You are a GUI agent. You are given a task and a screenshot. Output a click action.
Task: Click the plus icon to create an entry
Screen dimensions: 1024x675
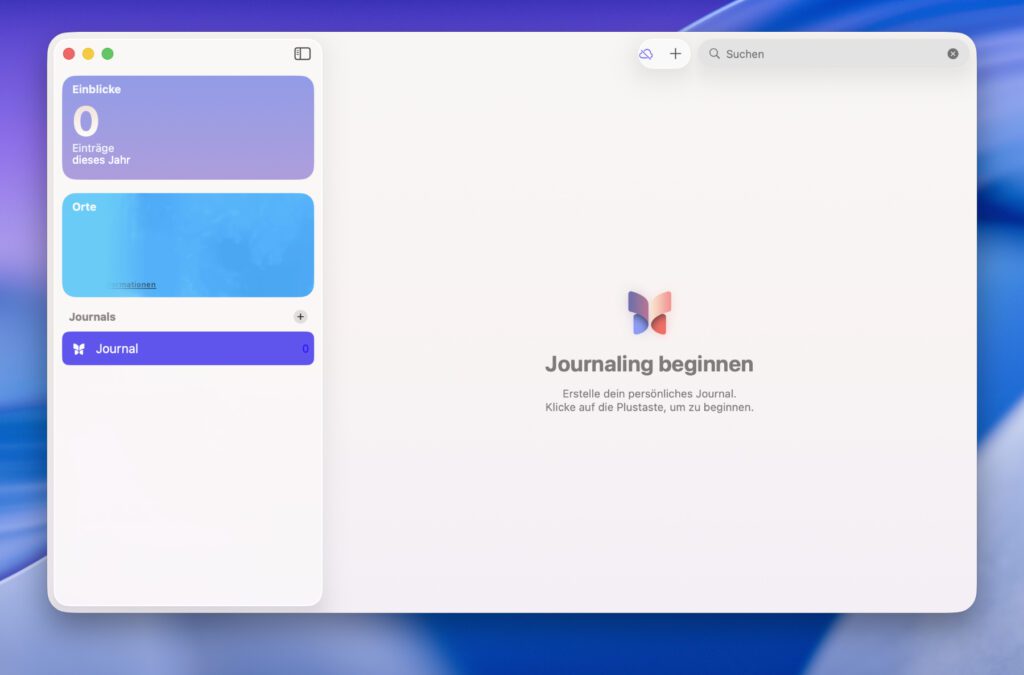[675, 53]
